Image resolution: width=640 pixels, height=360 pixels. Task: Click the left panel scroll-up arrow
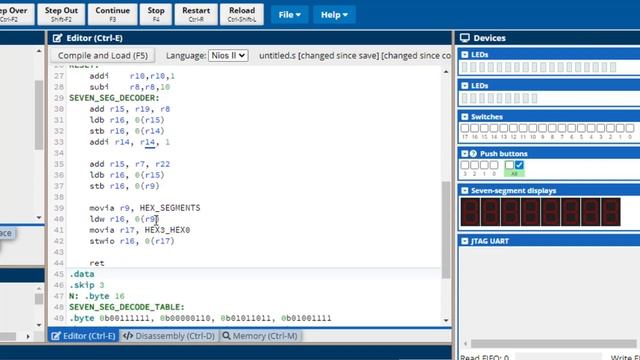pyautogui.click(x=39, y=51)
